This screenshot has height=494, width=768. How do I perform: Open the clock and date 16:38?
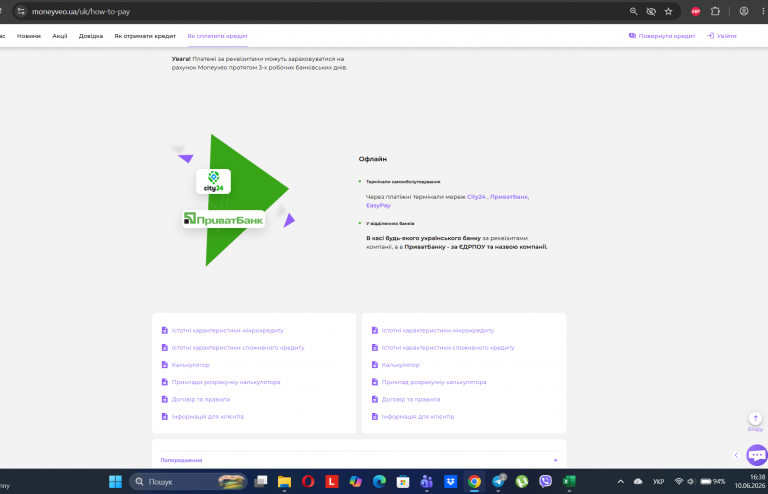point(750,481)
